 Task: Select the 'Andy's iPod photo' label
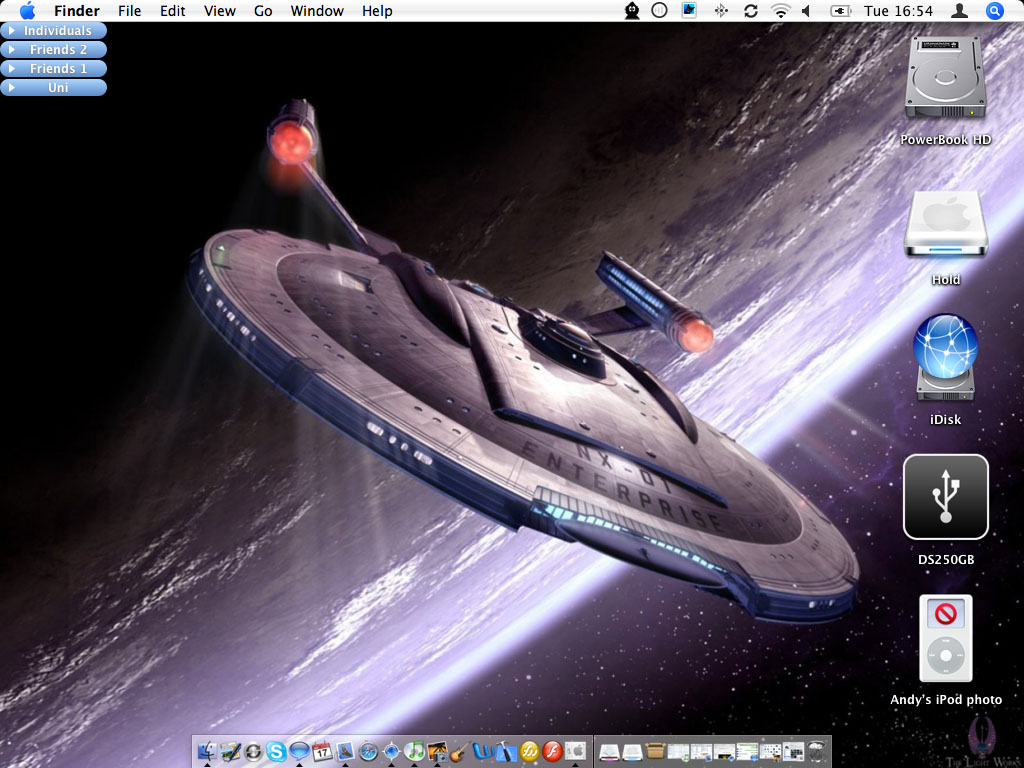pyautogui.click(x=946, y=699)
